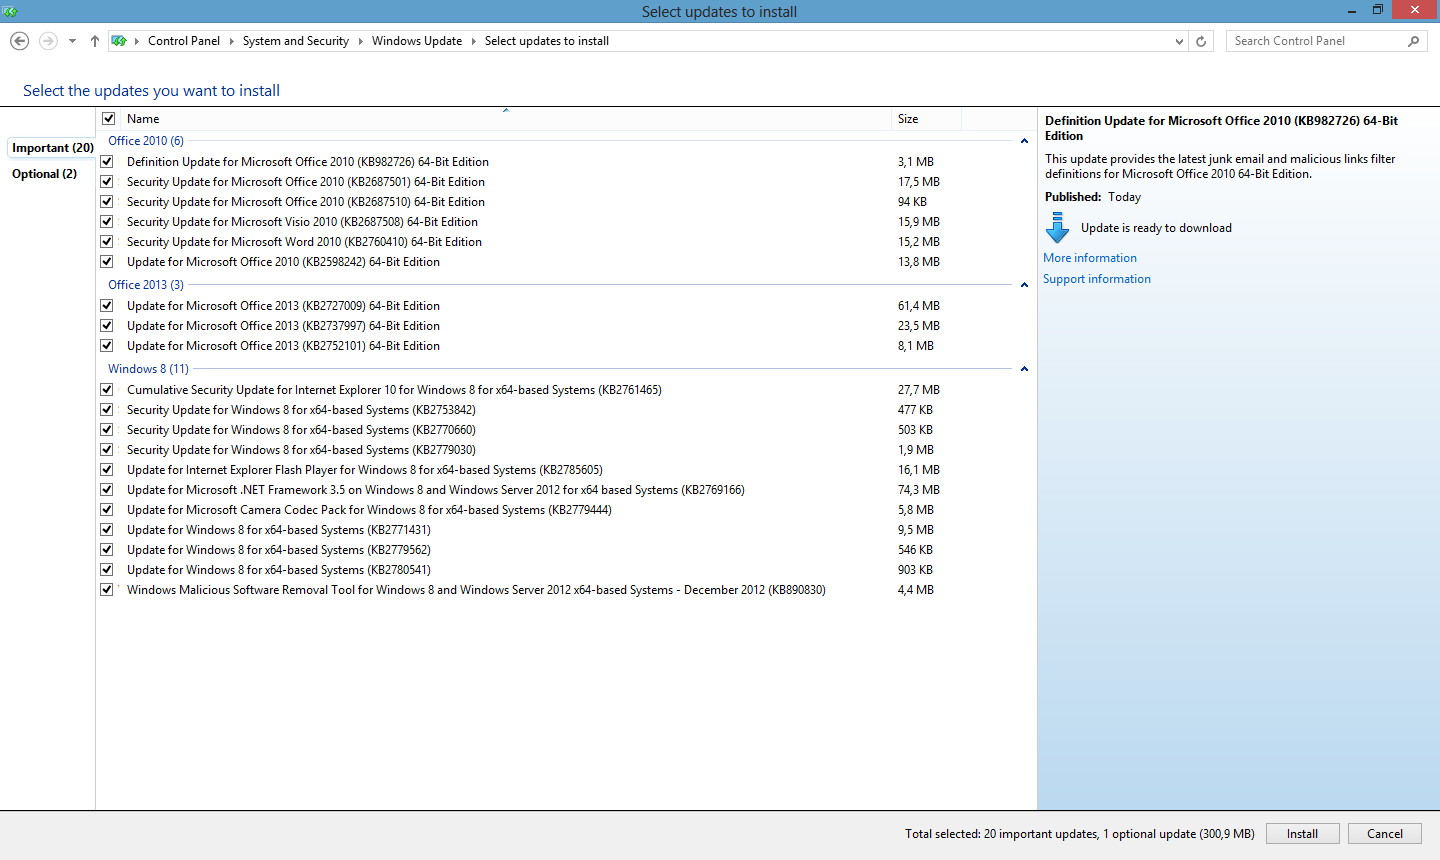This screenshot has width=1440, height=860.
Task: Uncheck the KB2753842 security update checkbox
Action: point(107,410)
